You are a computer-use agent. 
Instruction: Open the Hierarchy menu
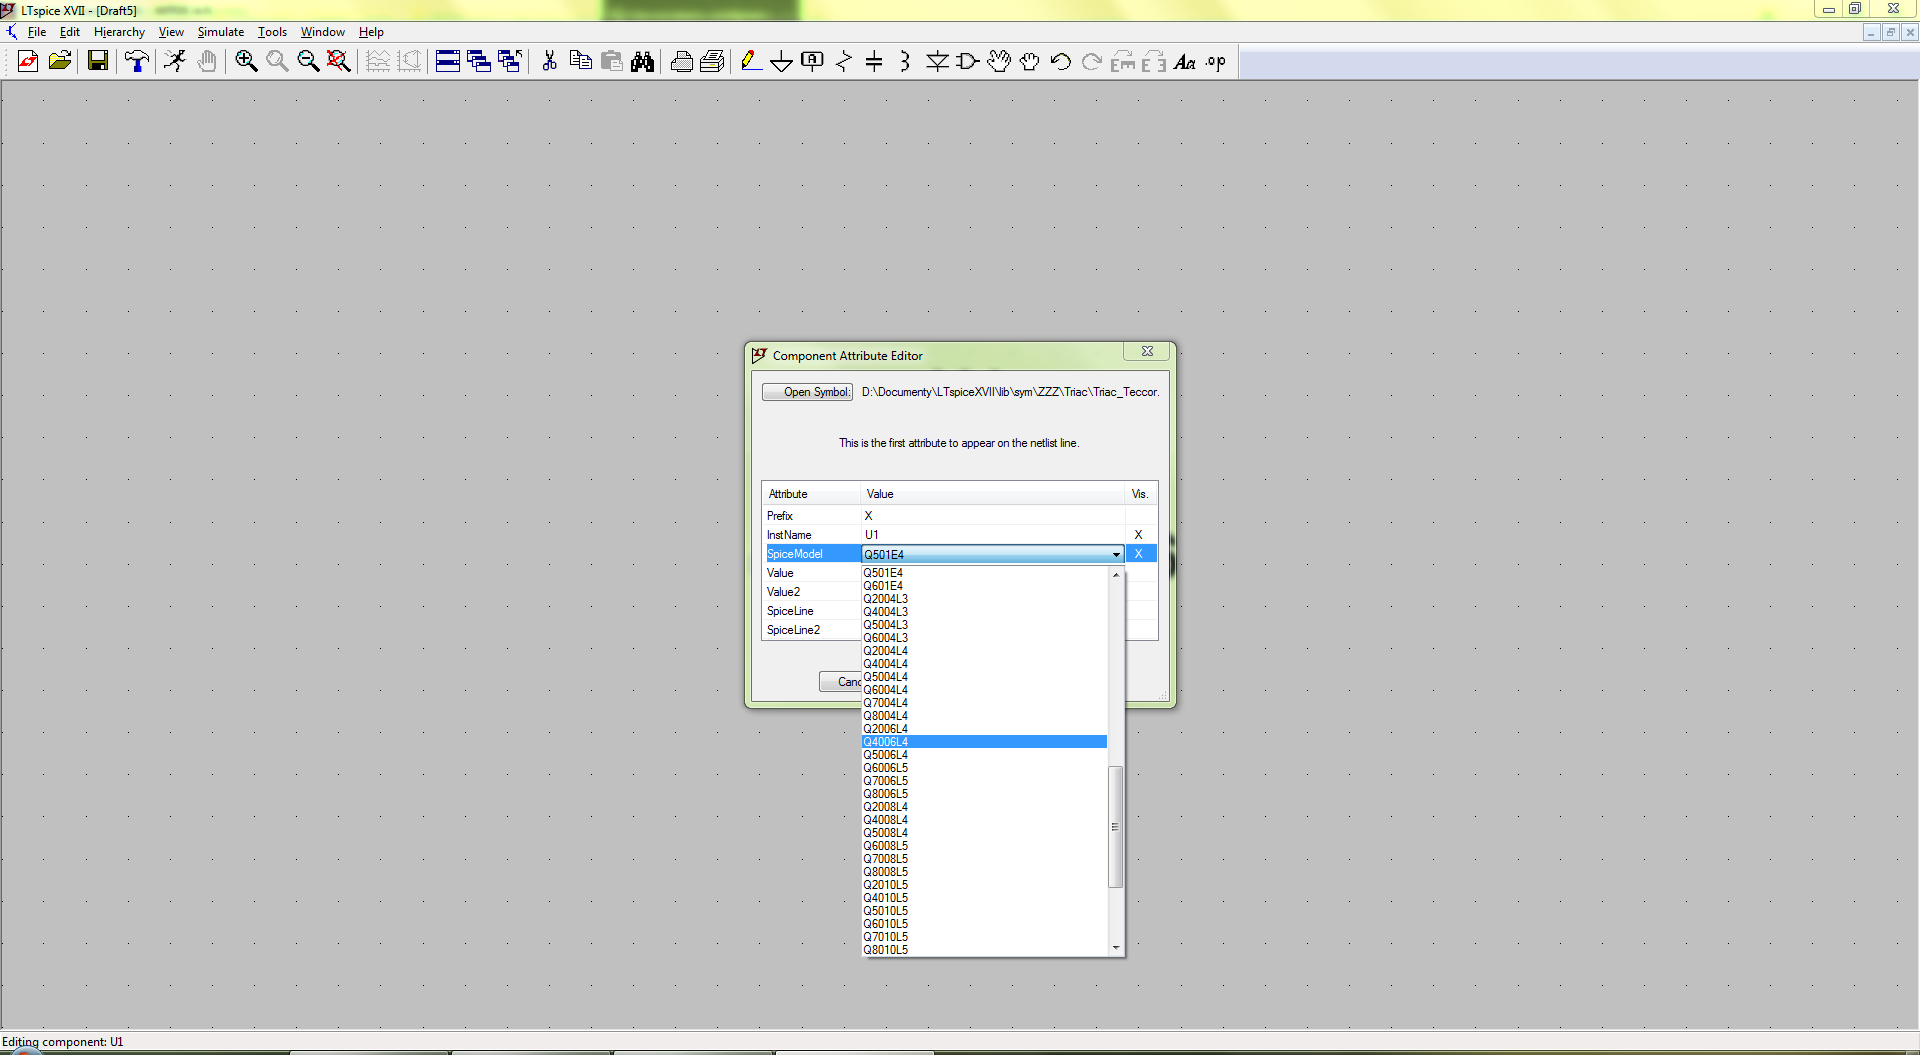click(x=119, y=32)
